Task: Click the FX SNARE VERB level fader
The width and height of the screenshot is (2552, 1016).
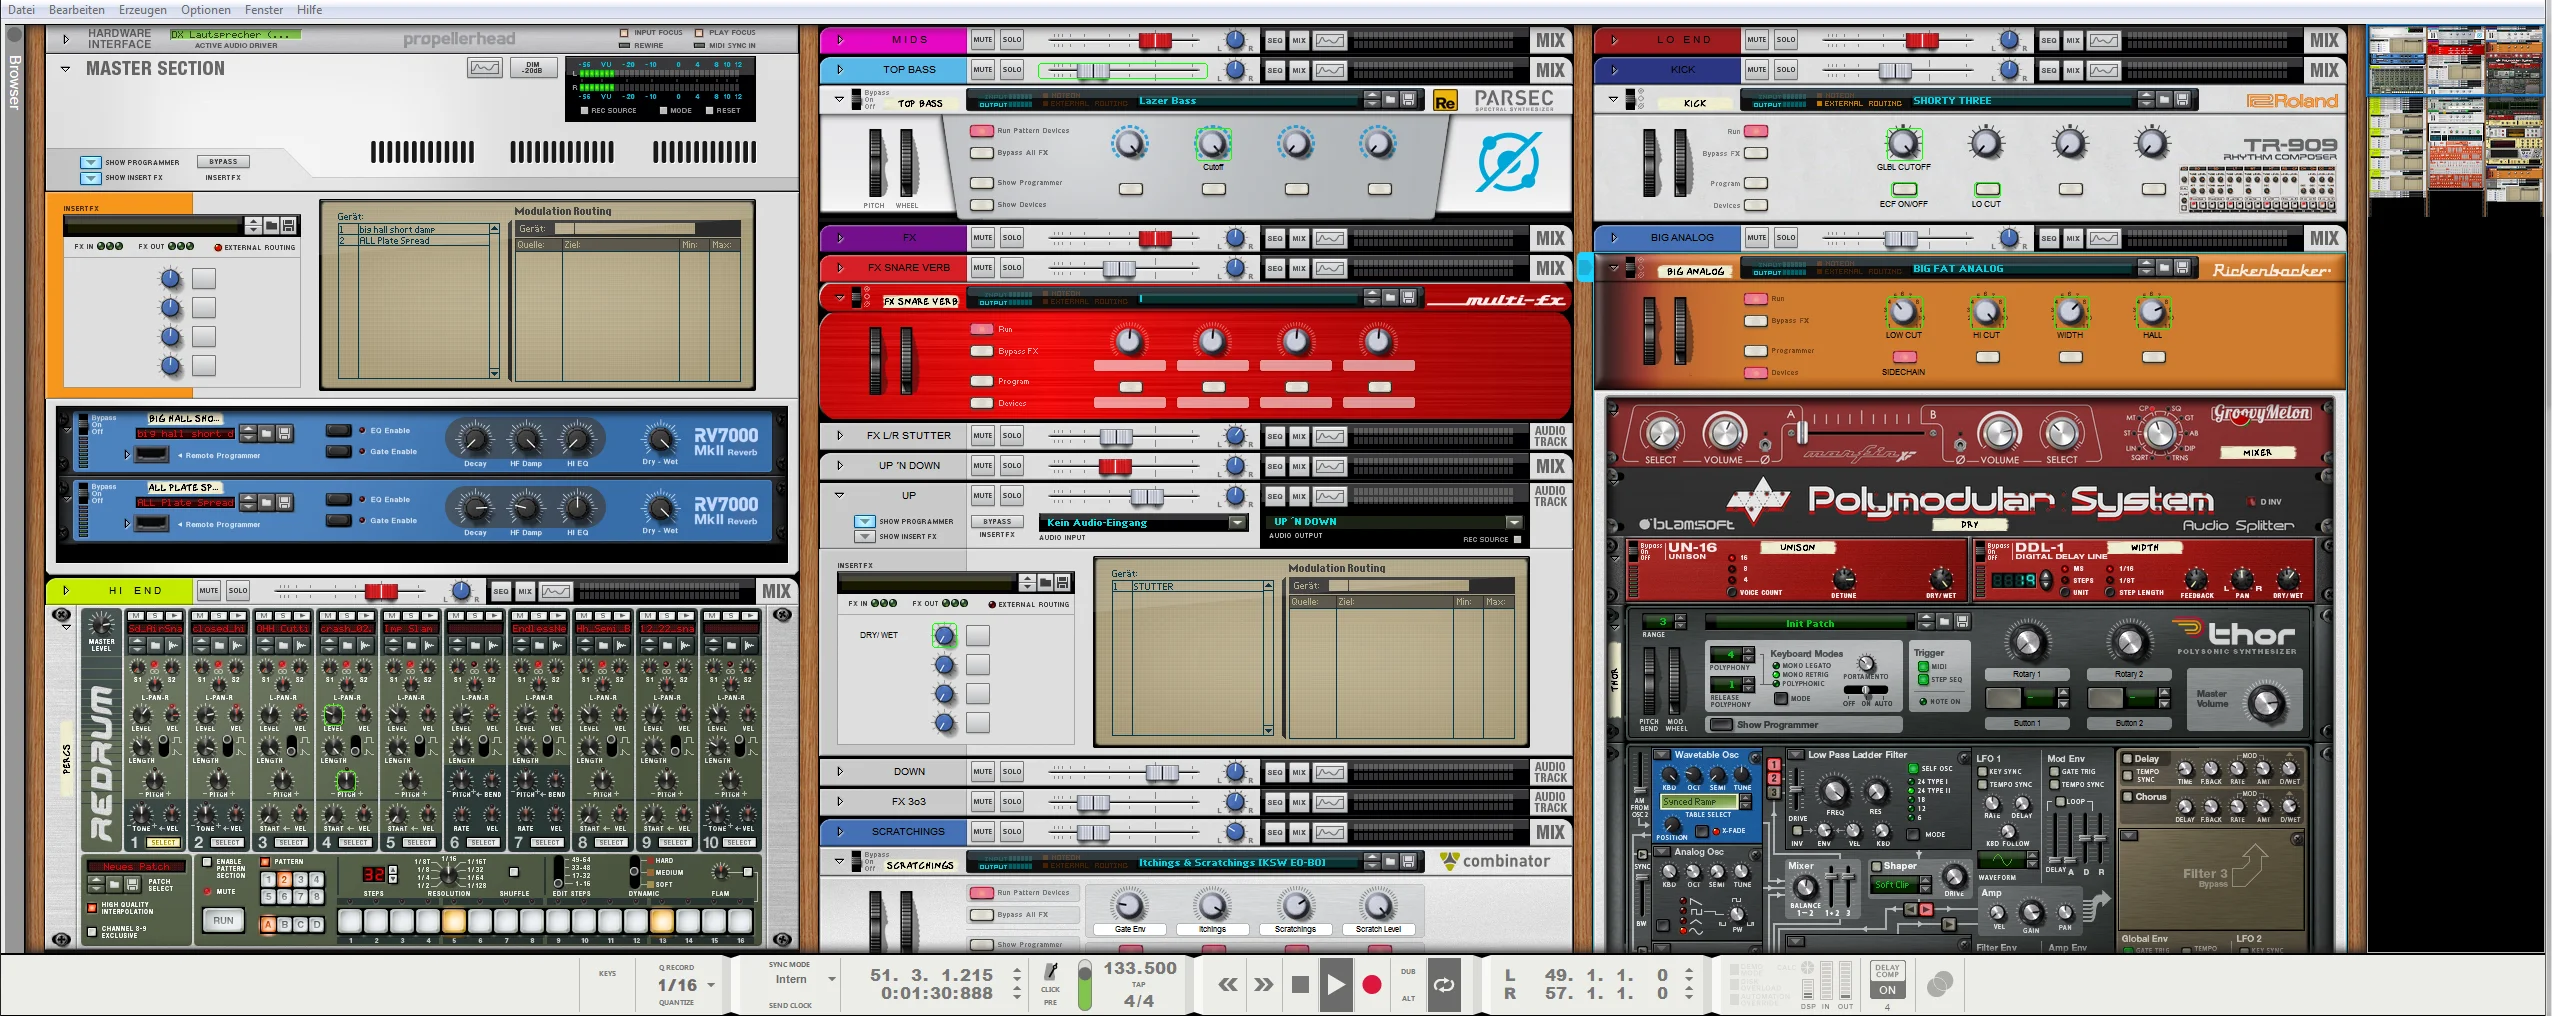Action: tap(1118, 269)
